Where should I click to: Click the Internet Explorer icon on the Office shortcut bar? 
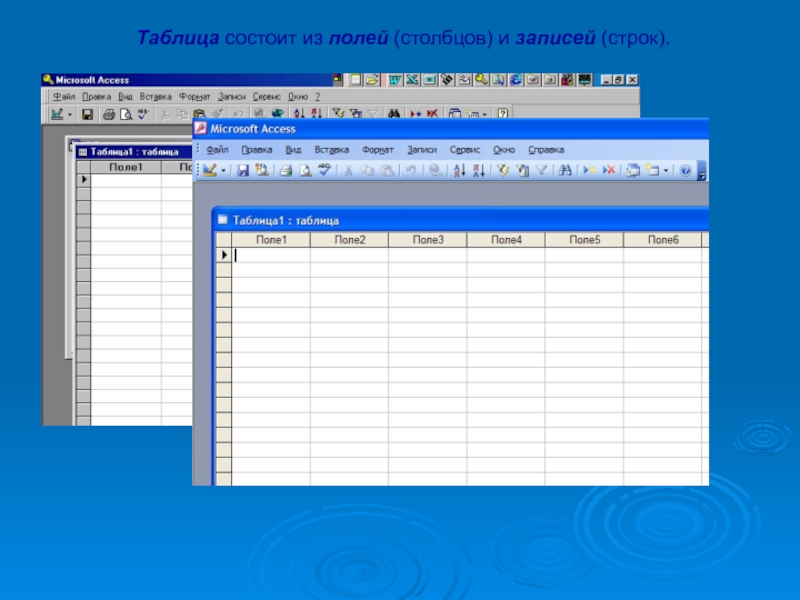(x=515, y=80)
